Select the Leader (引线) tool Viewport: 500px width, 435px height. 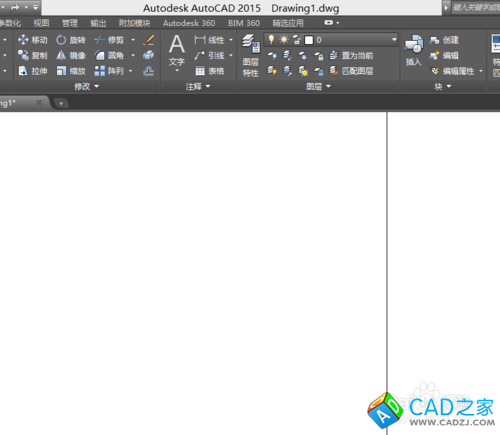209,55
